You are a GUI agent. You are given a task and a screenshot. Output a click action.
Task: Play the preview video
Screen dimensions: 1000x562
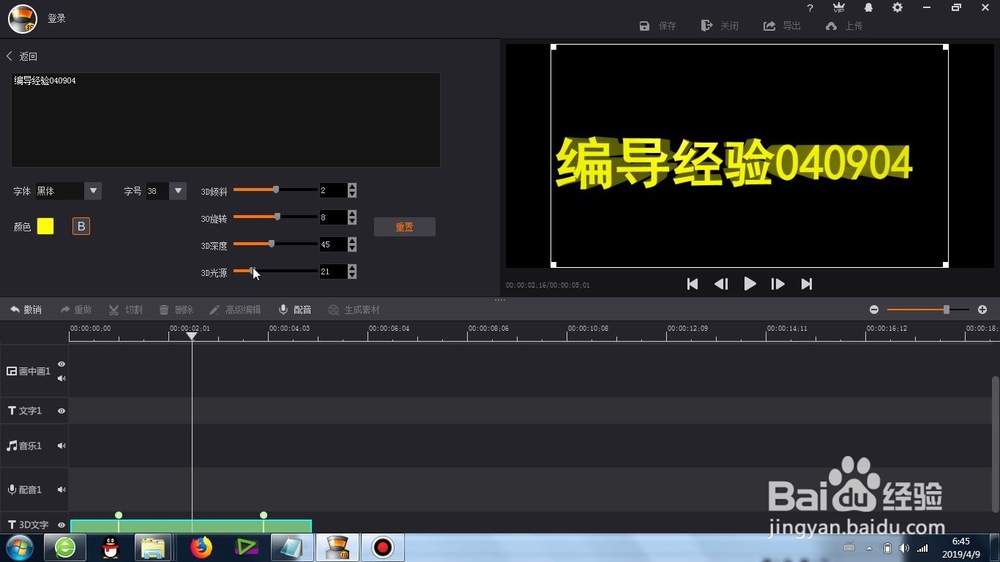(x=750, y=284)
